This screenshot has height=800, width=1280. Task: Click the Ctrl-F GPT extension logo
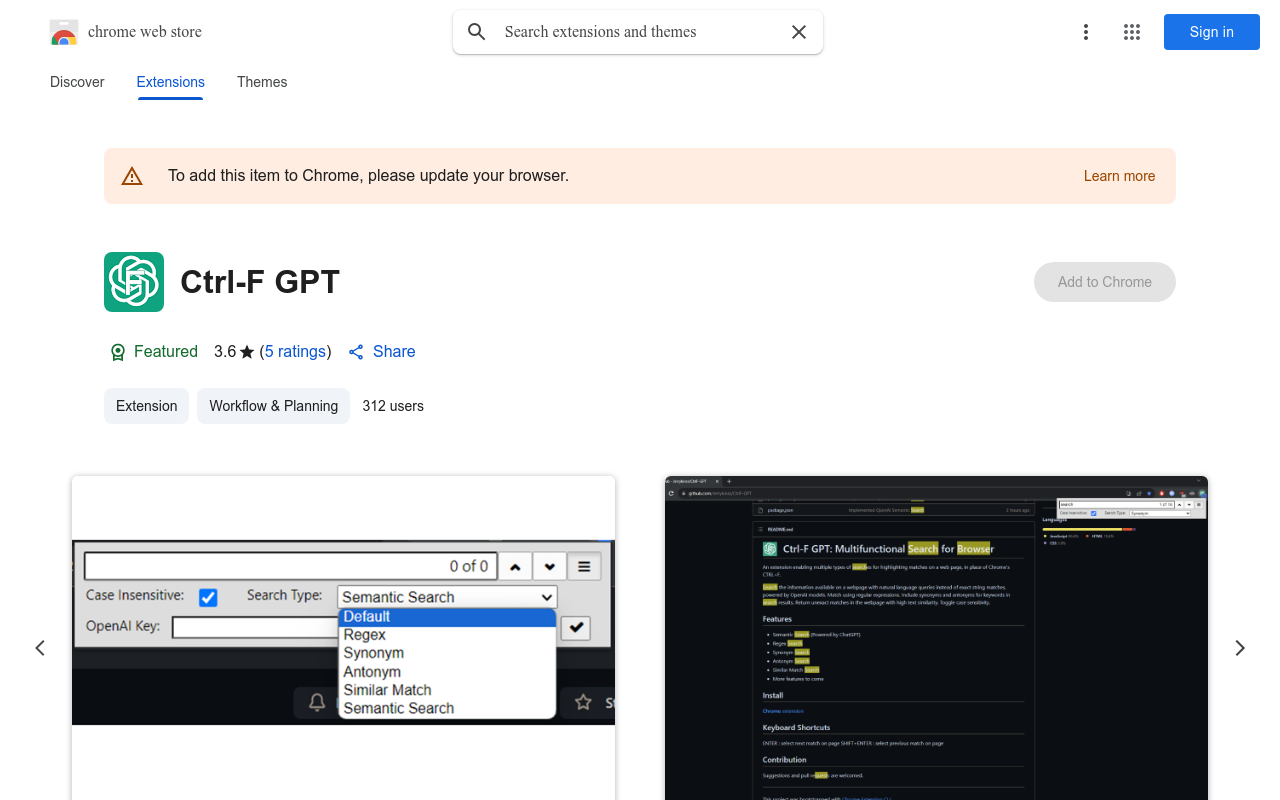pos(134,282)
